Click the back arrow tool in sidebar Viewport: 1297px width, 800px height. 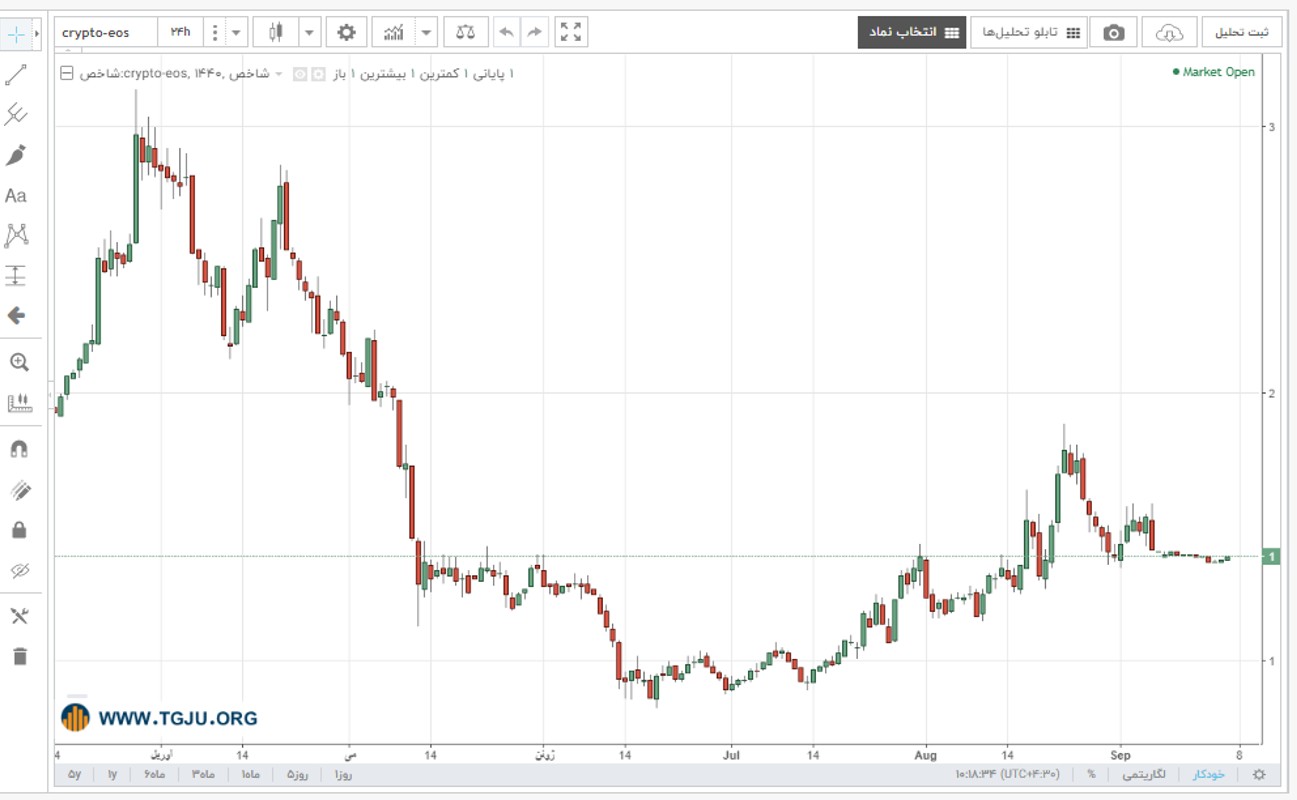click(x=16, y=316)
